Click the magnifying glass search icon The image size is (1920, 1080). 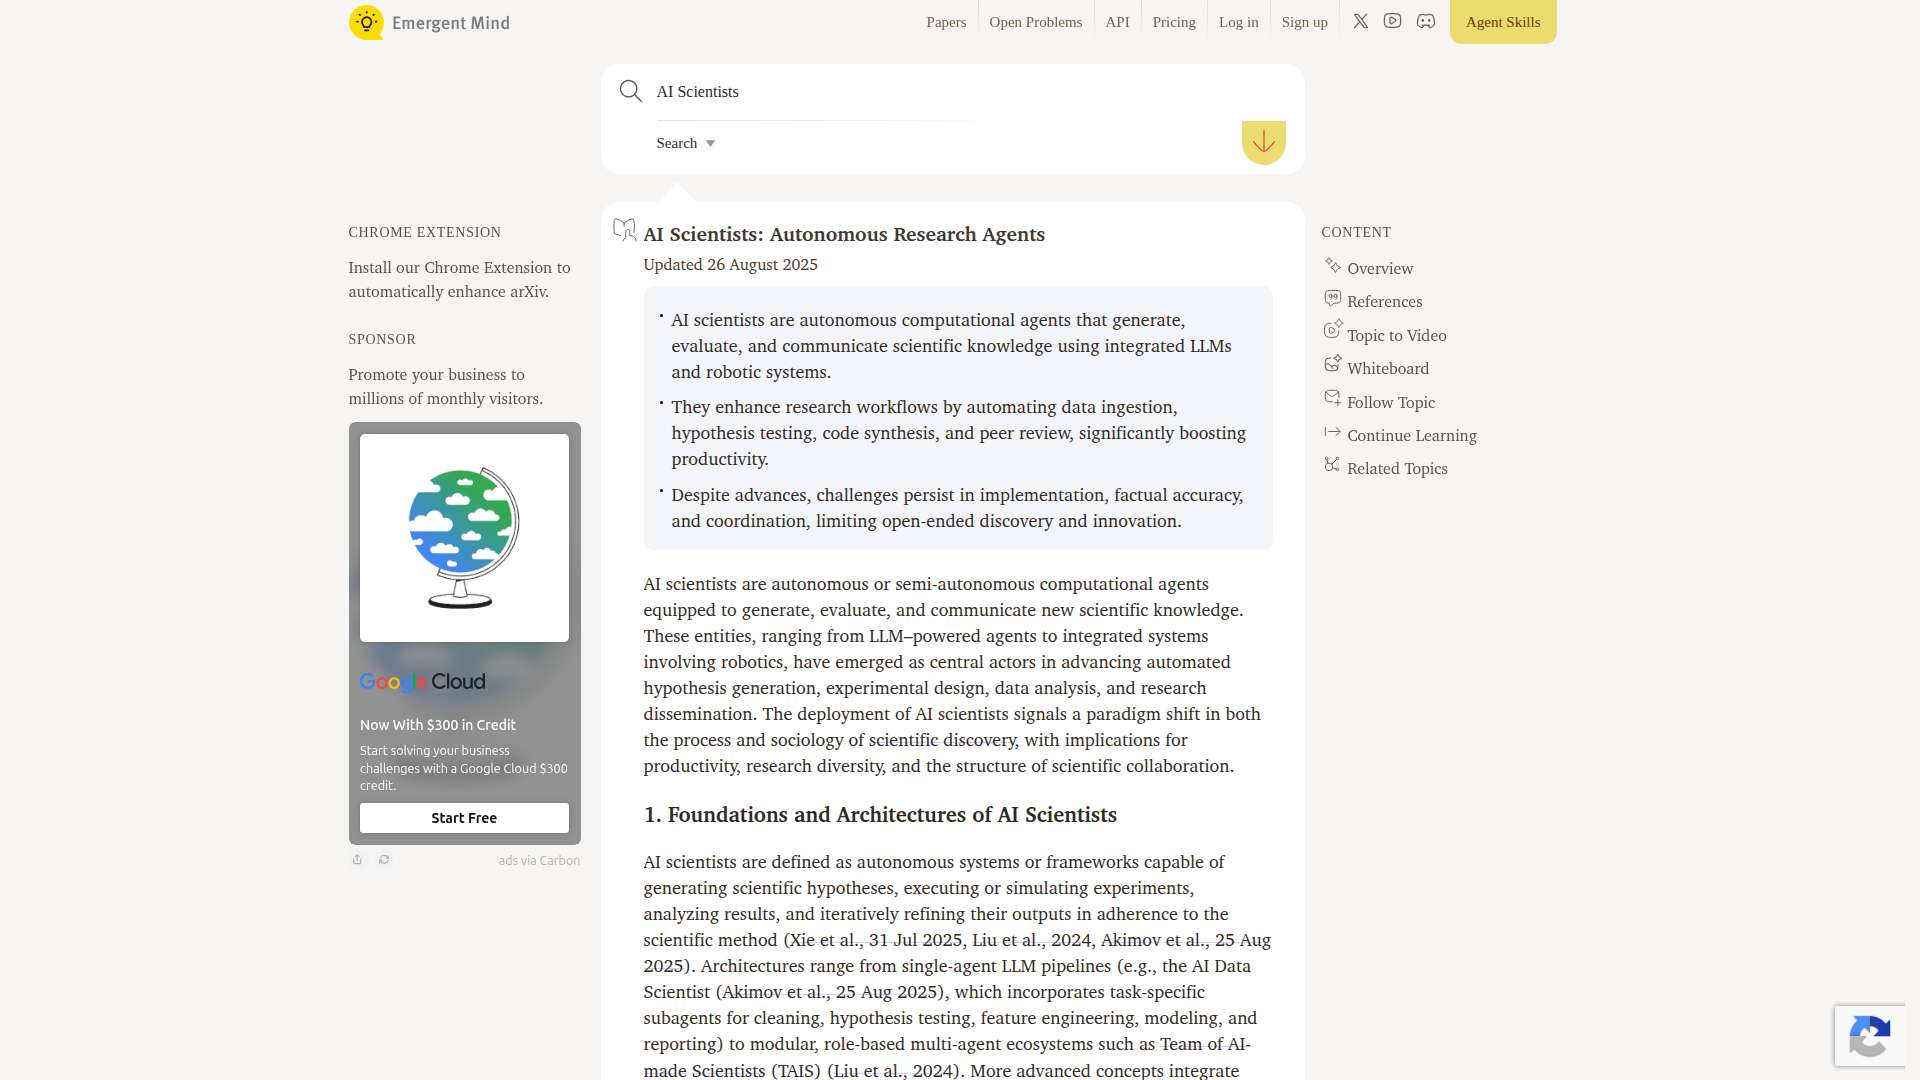coord(630,91)
